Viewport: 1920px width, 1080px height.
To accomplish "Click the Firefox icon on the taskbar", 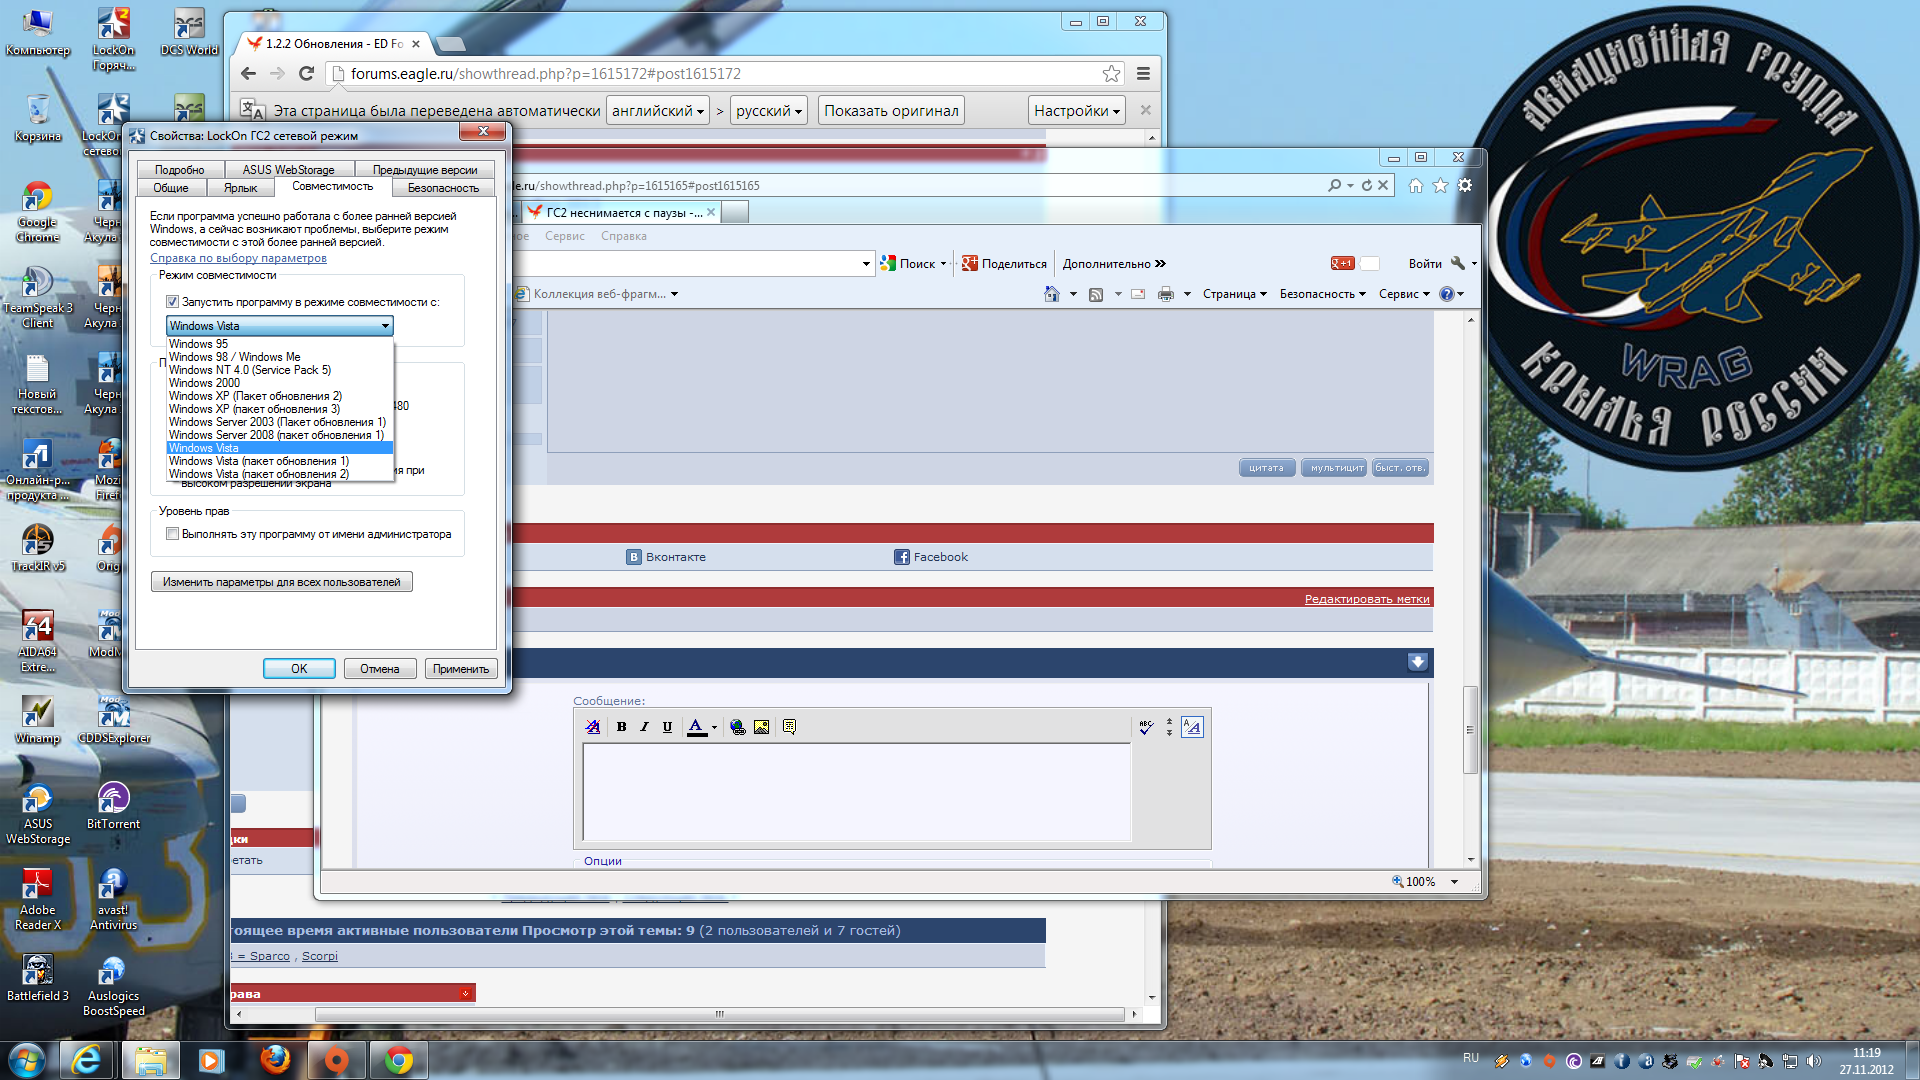I will point(275,1060).
